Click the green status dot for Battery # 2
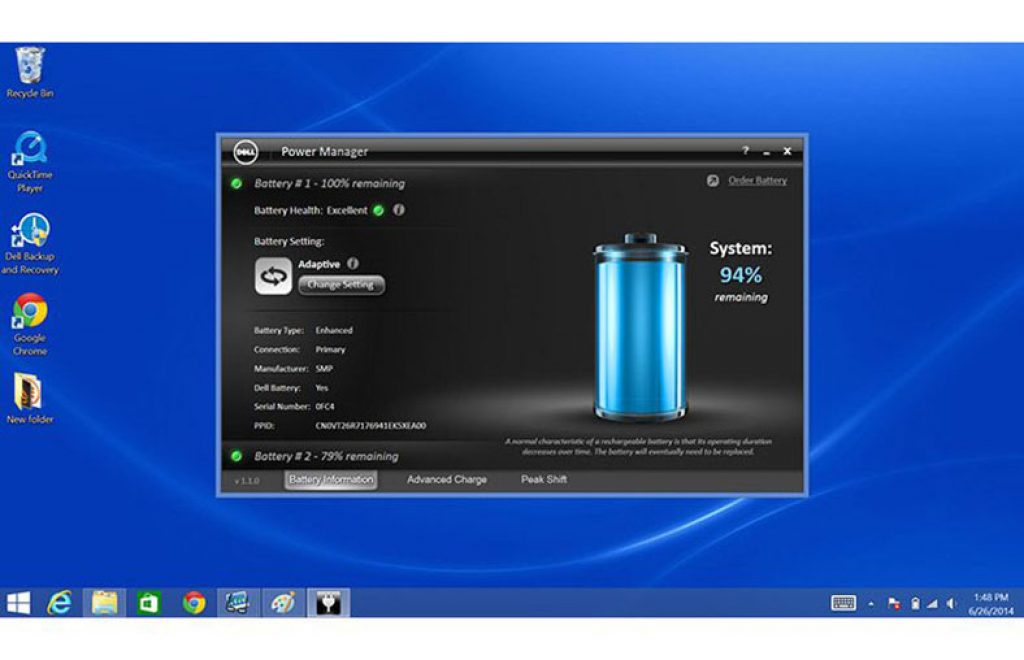This screenshot has width=1024, height=660. tap(236, 456)
